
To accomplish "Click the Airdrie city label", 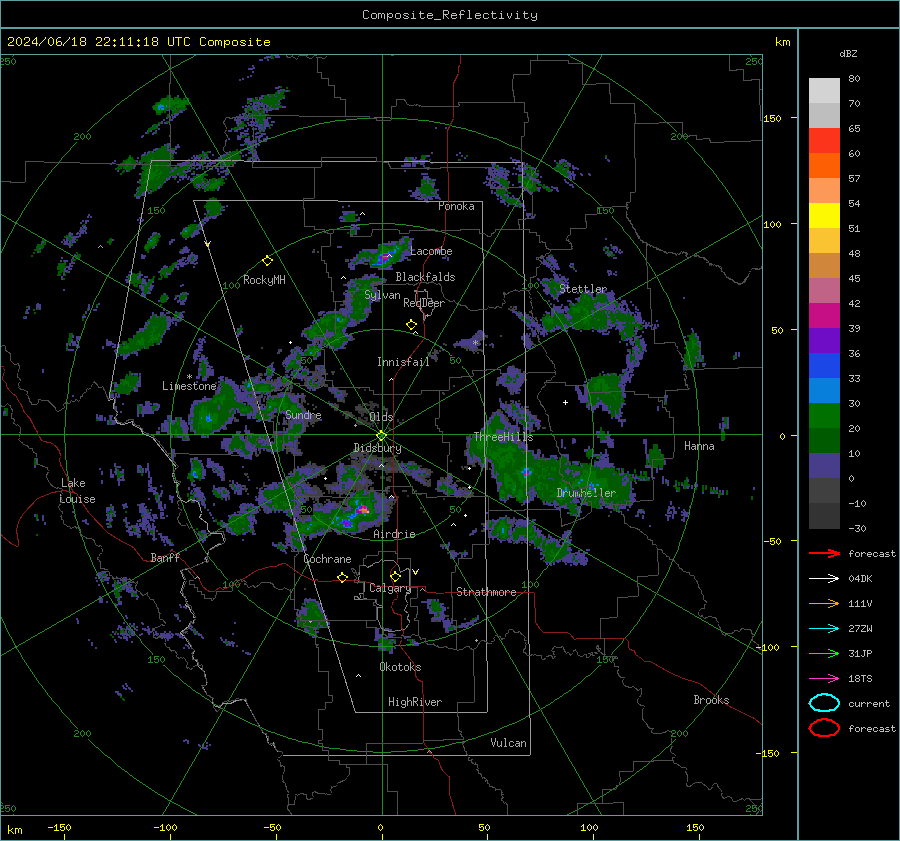I will click(x=394, y=534).
